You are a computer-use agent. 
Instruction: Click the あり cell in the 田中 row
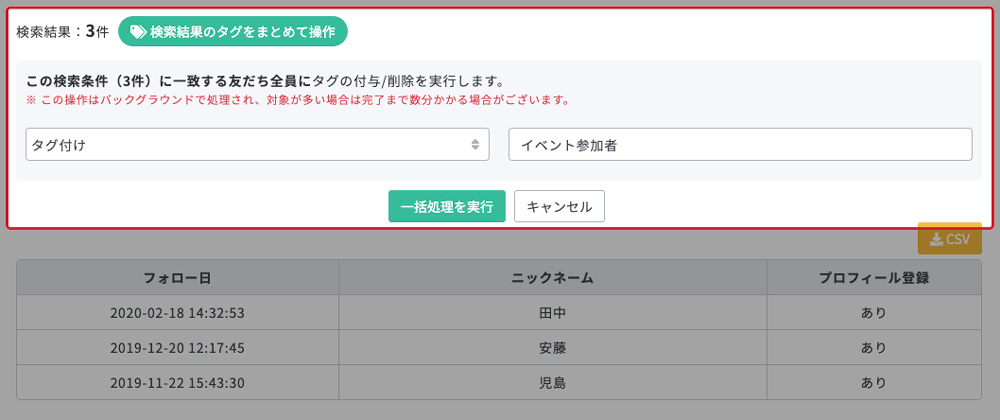(874, 312)
